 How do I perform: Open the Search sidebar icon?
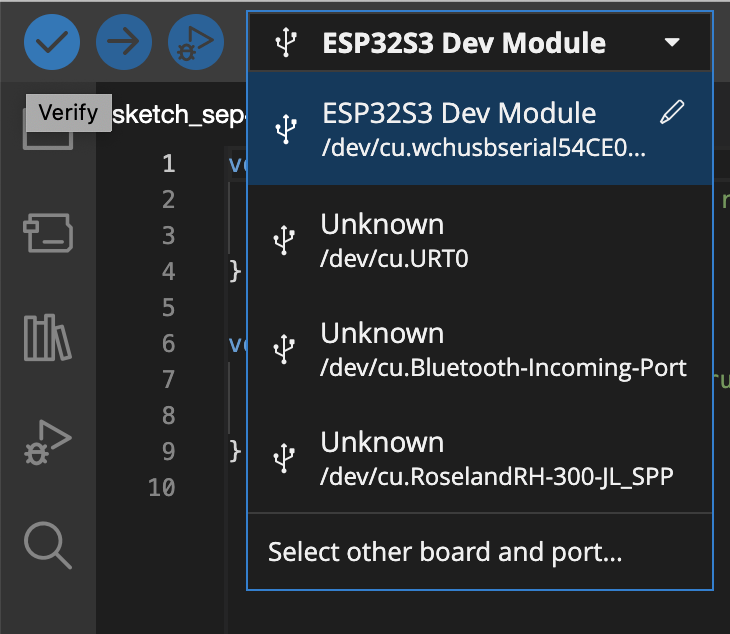tap(48, 545)
